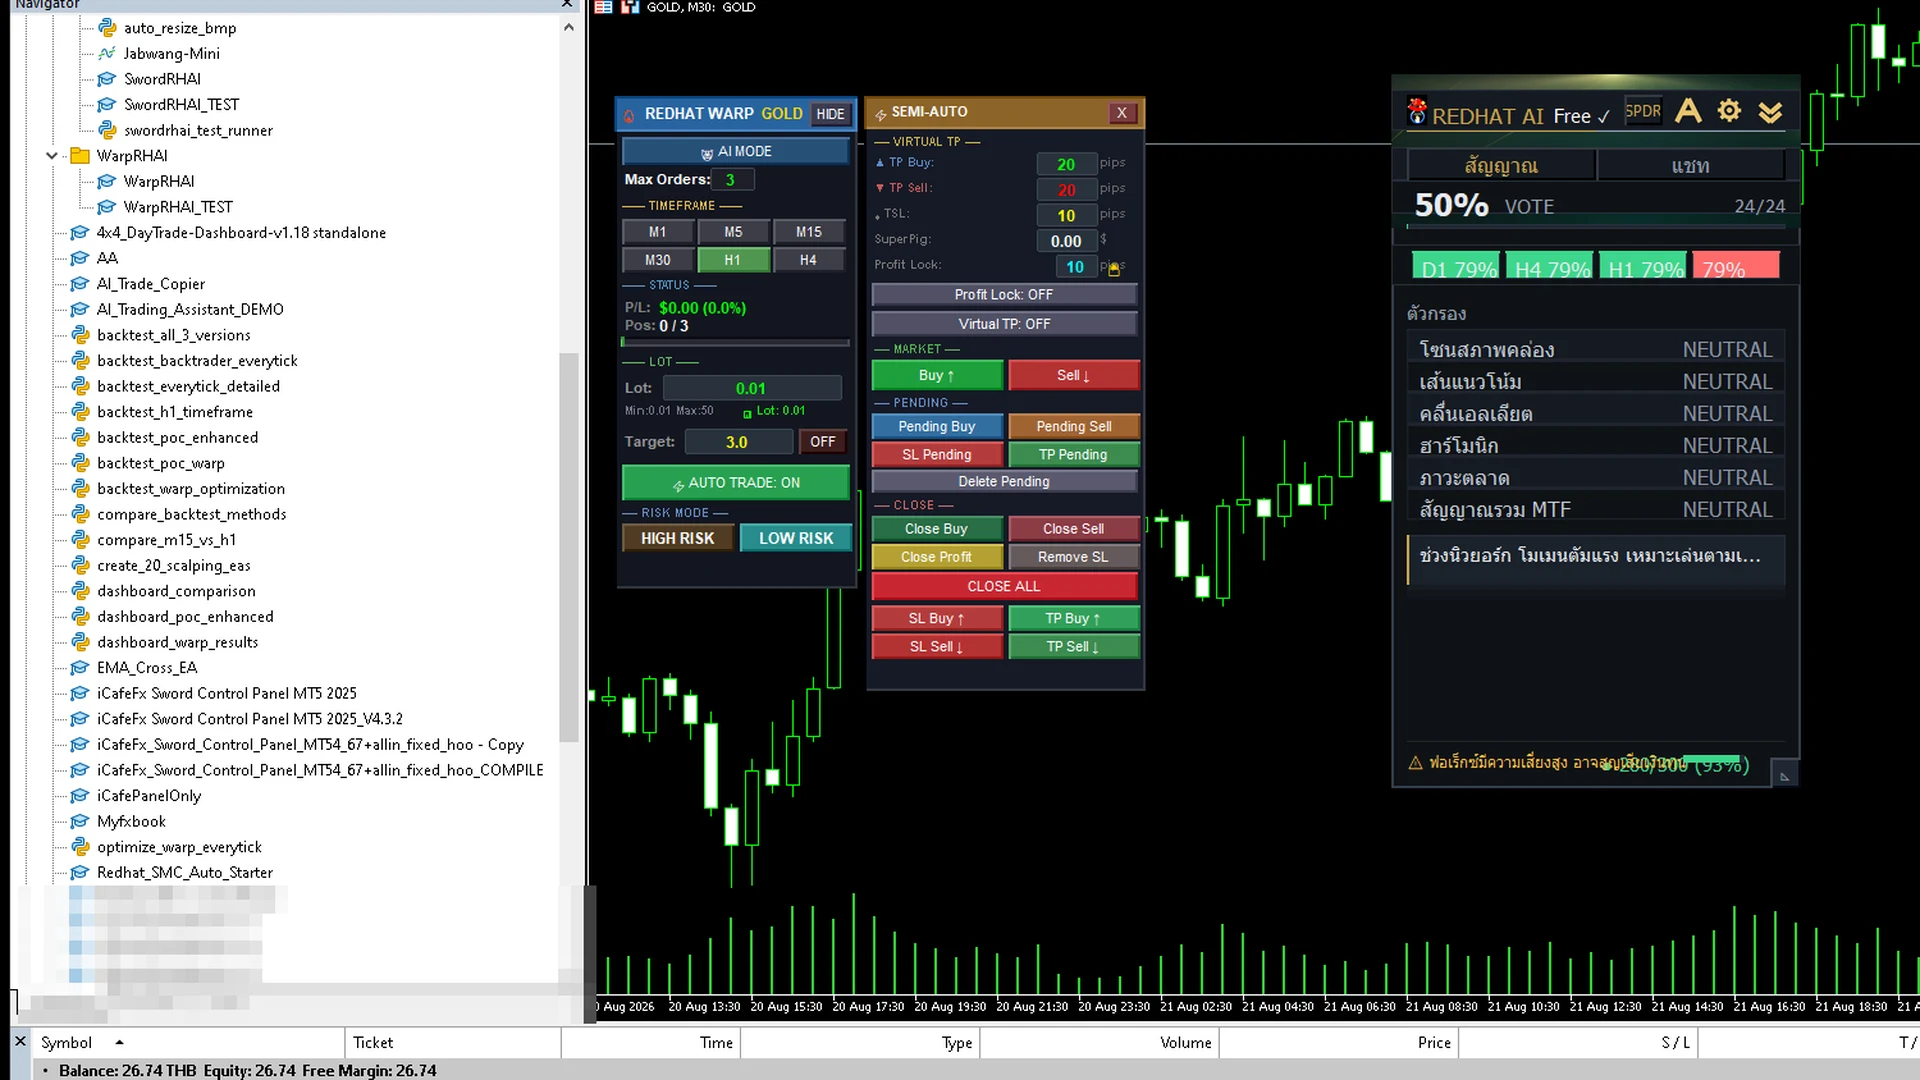This screenshot has width=1920, height=1080.
Task: Turn off AUTO TRADE
Action: pos(735,483)
